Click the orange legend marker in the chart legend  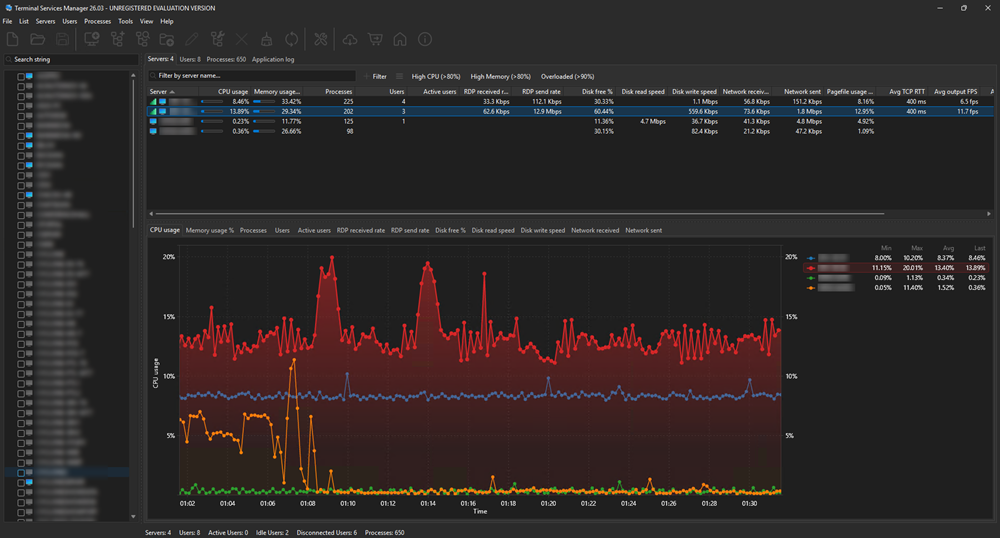coord(811,288)
